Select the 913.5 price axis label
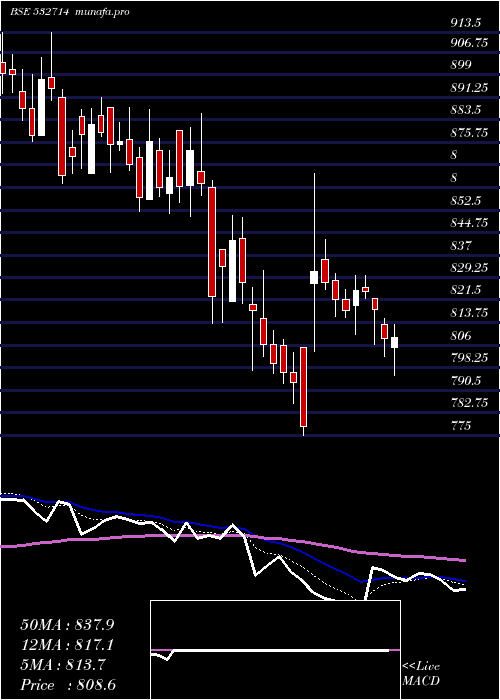 [x=465, y=24]
